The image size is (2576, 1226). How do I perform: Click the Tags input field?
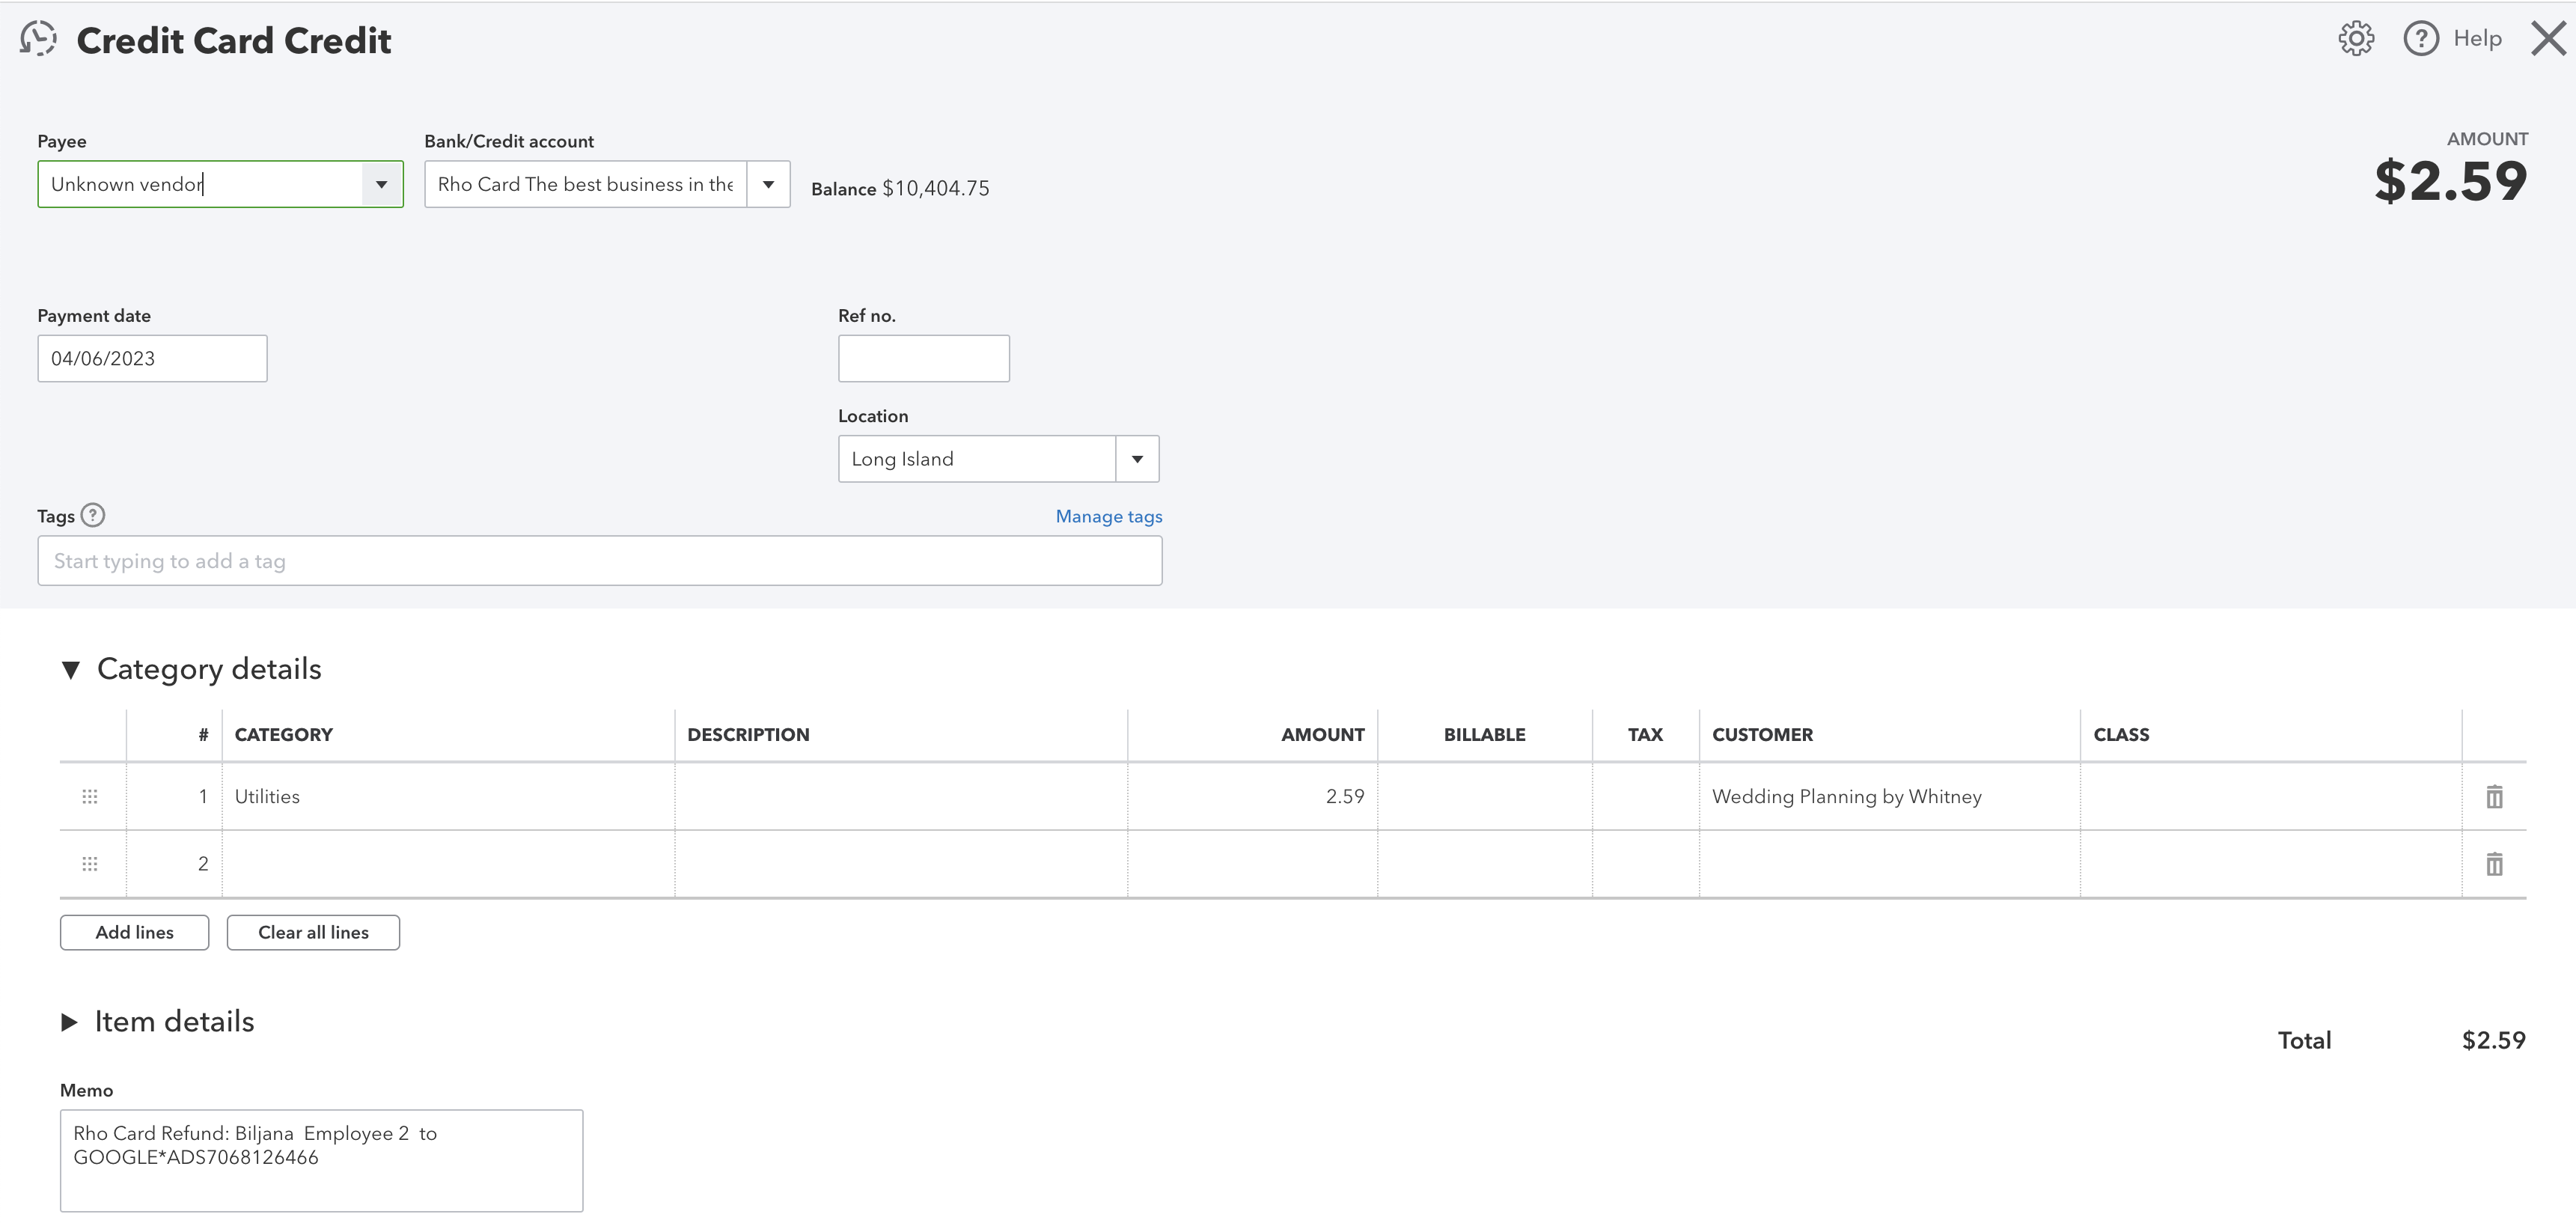tap(600, 561)
